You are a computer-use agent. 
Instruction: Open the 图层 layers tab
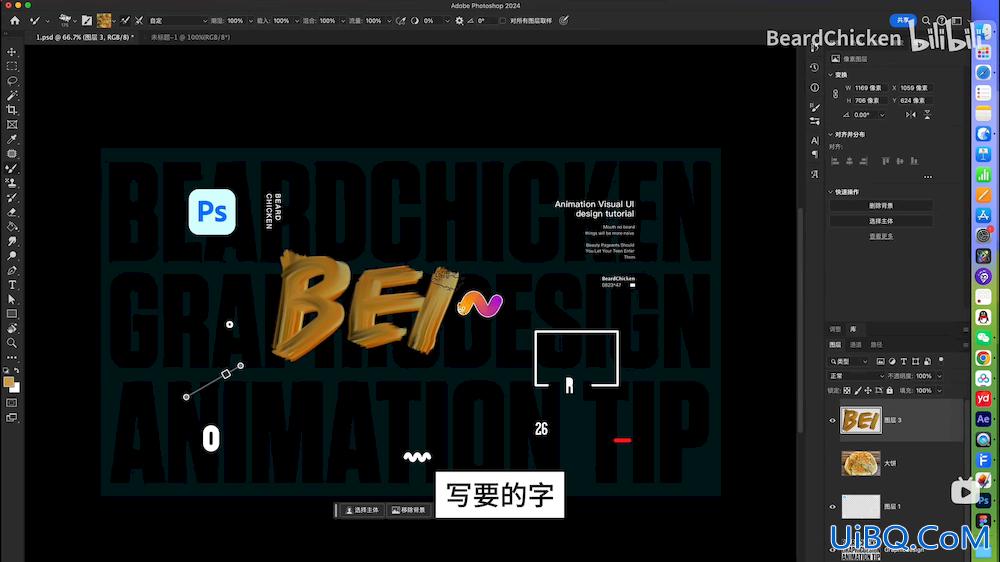click(835, 344)
